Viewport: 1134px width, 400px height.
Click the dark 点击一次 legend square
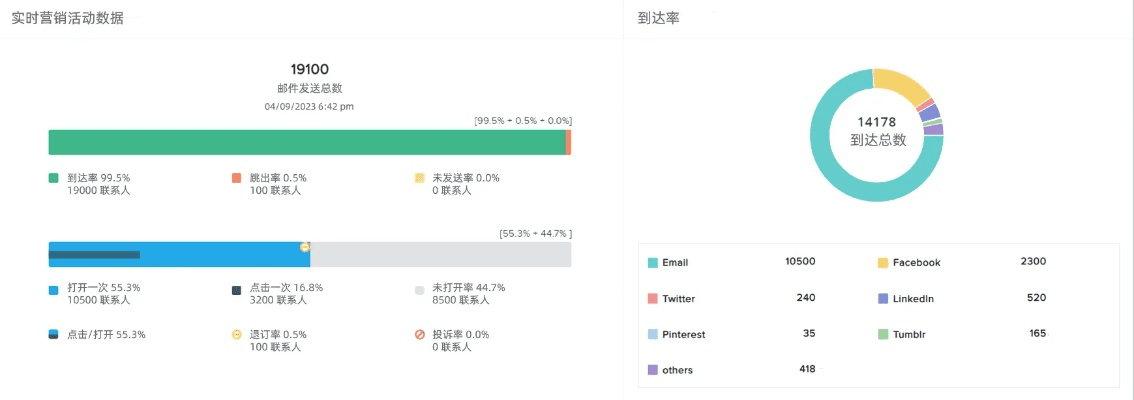pyautogui.click(x=237, y=290)
